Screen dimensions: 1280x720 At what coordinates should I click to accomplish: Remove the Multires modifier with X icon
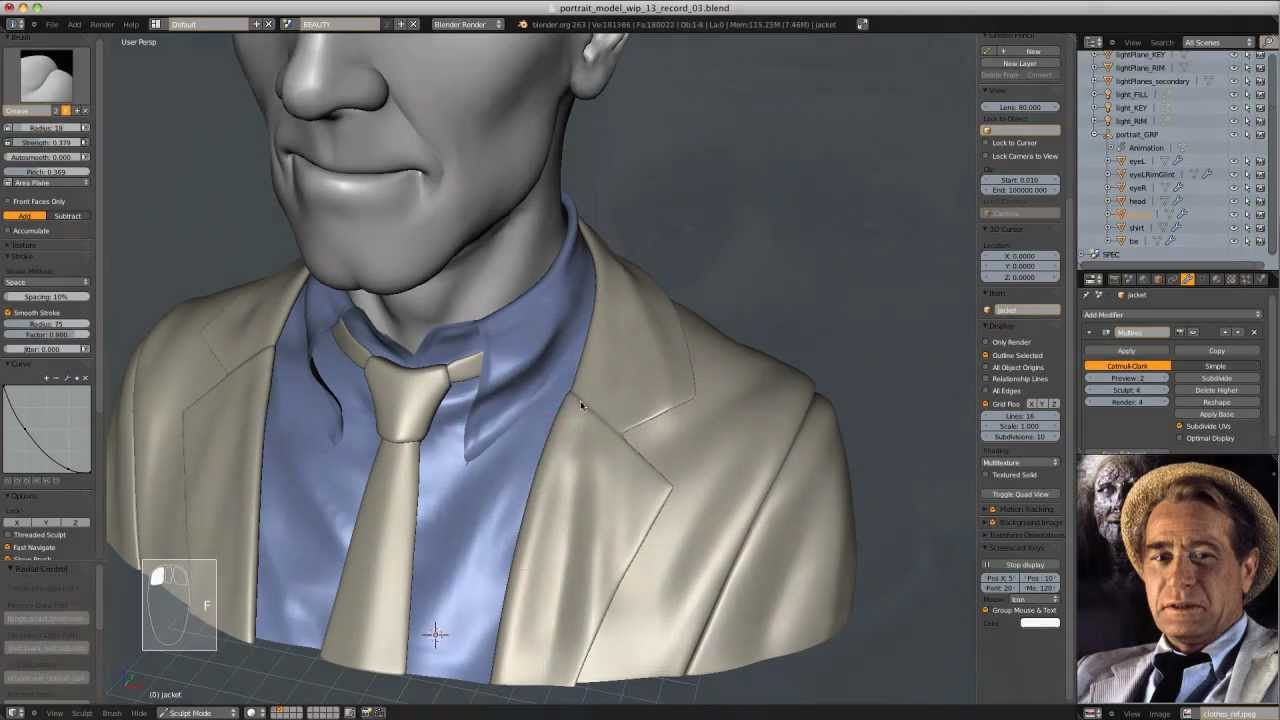1254,333
